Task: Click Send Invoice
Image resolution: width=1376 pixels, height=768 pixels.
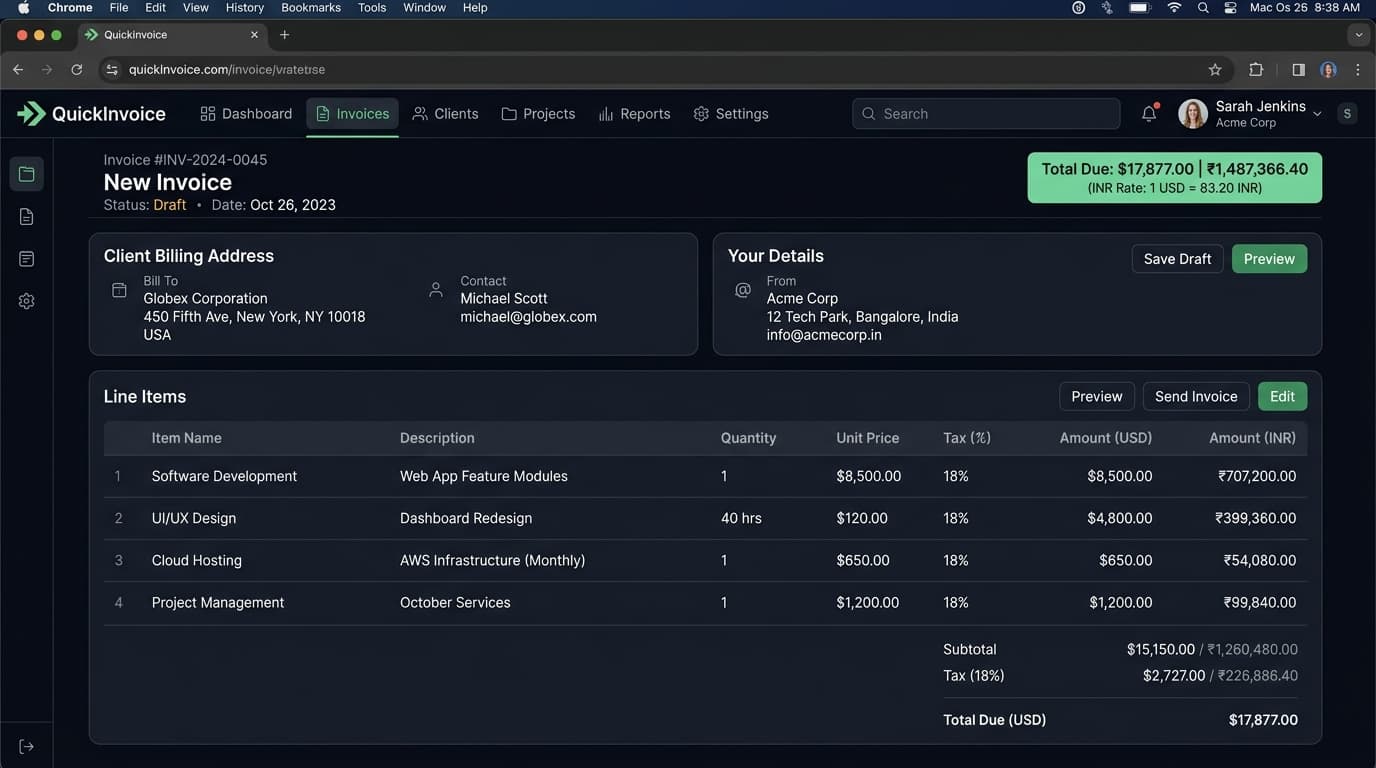Action: (1196, 397)
